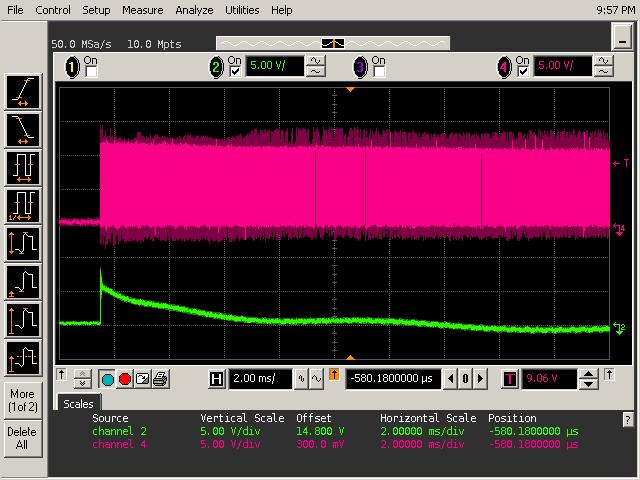Click trigger level down arrow
The width and height of the screenshot is (640, 480).
[x=588, y=384]
